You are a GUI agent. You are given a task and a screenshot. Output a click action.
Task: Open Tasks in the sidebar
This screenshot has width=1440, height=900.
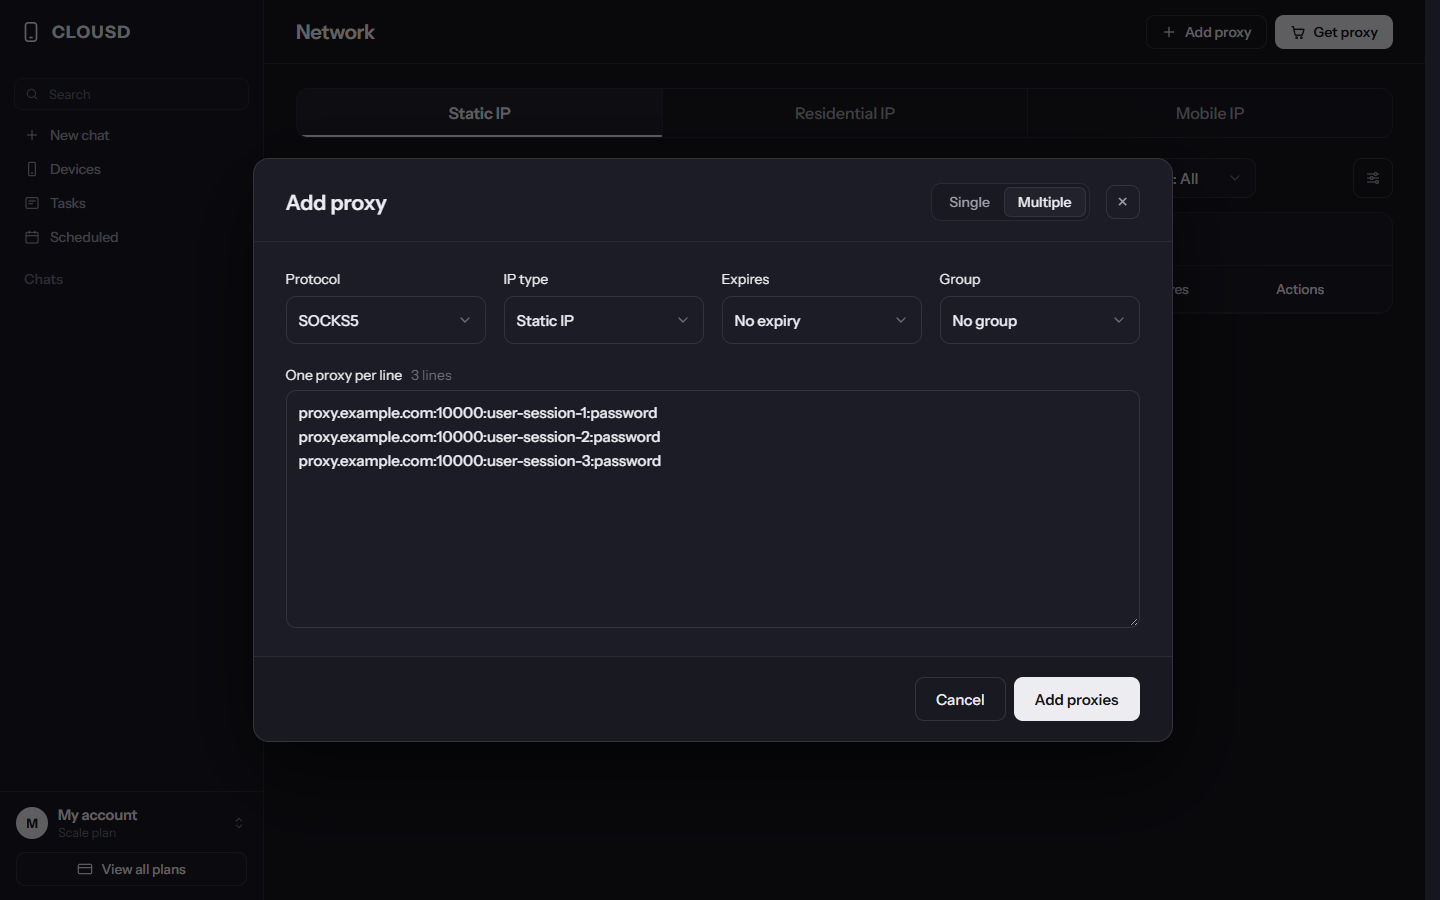pyautogui.click(x=131, y=203)
